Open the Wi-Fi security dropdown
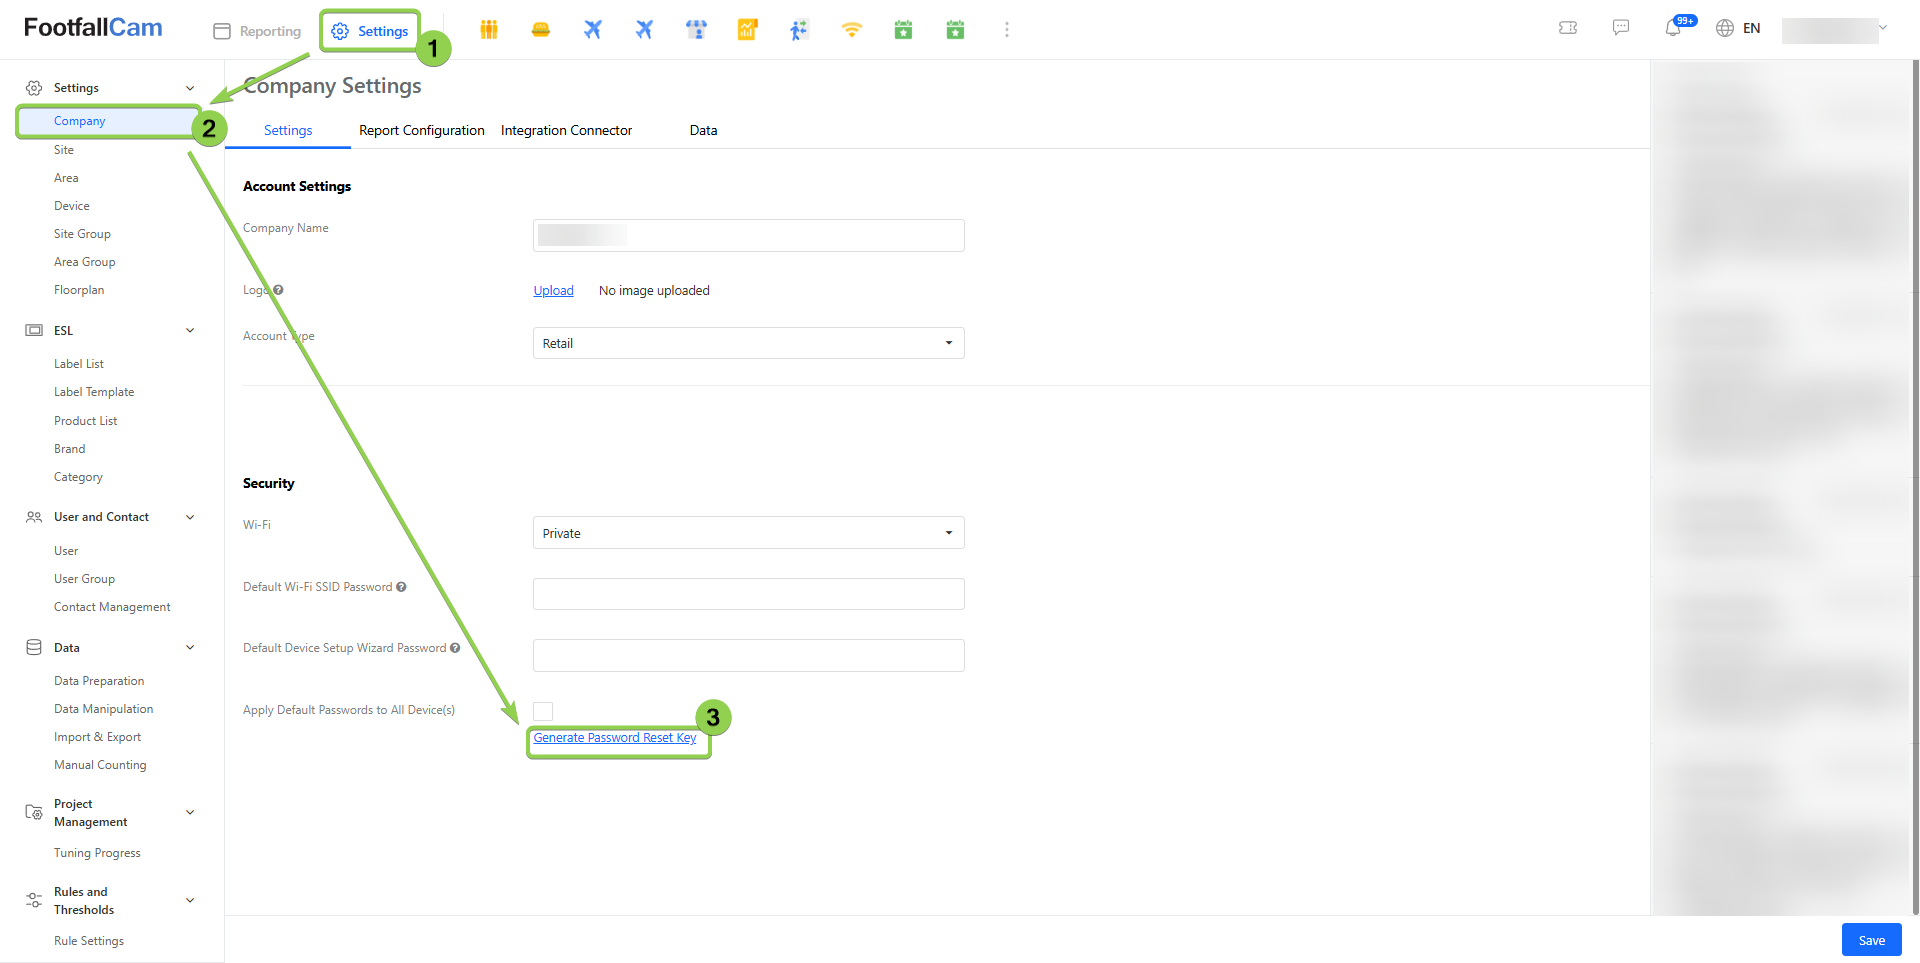The height and width of the screenshot is (963, 1920). 748,533
